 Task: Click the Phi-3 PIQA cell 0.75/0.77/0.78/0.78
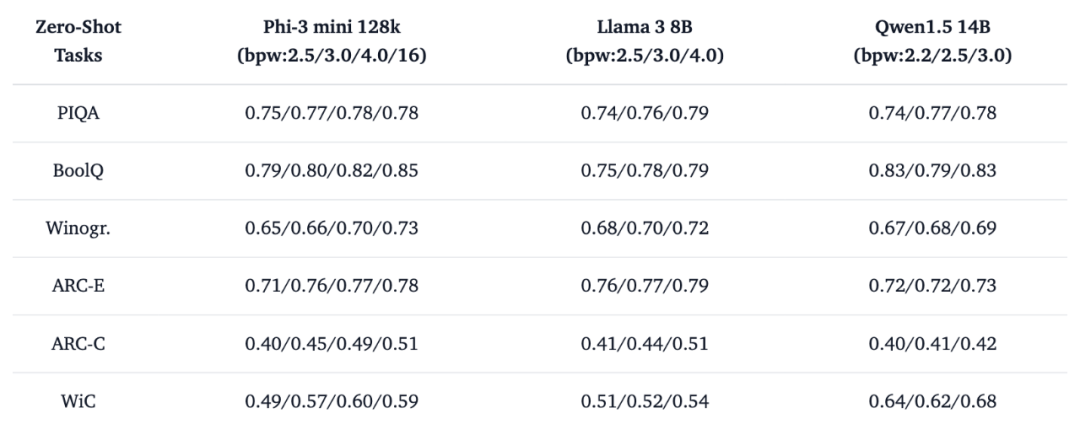click(x=332, y=113)
